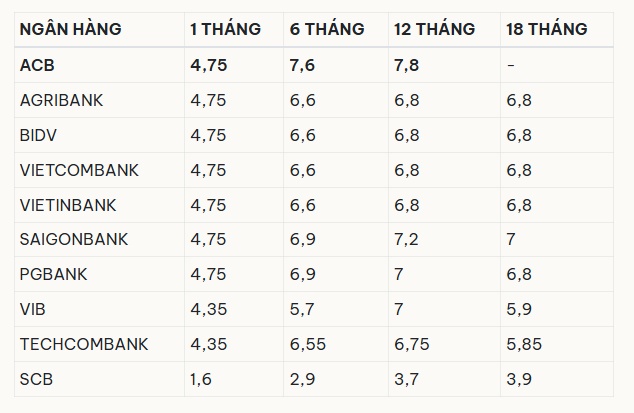634x413 pixels.
Task: Click the 6 THÁNG column header
Action: tap(327, 29)
